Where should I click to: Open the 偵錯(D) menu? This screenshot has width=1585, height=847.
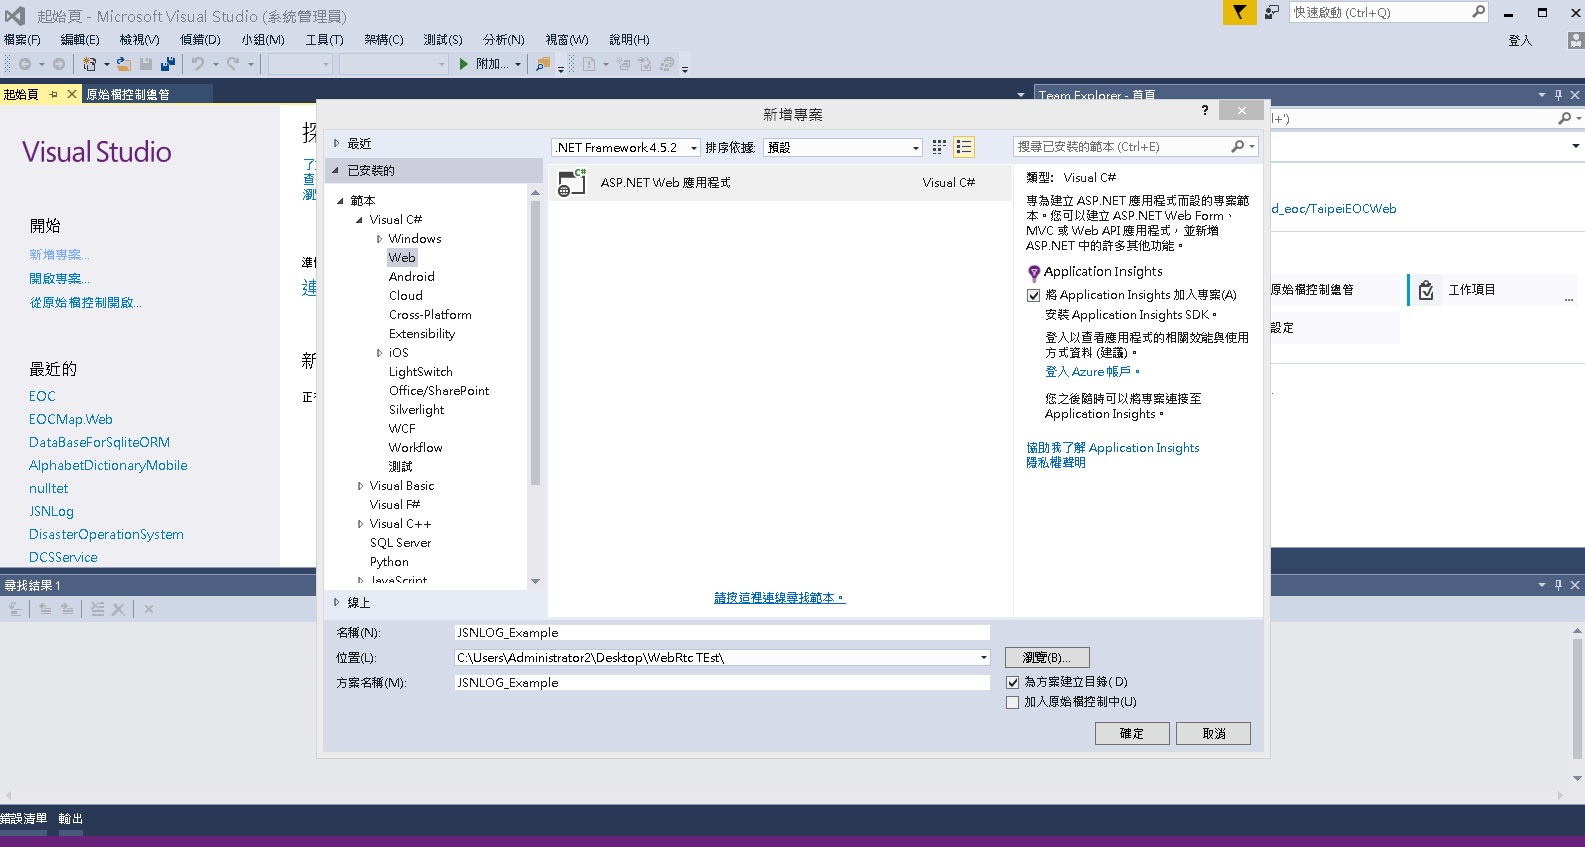tap(200, 40)
